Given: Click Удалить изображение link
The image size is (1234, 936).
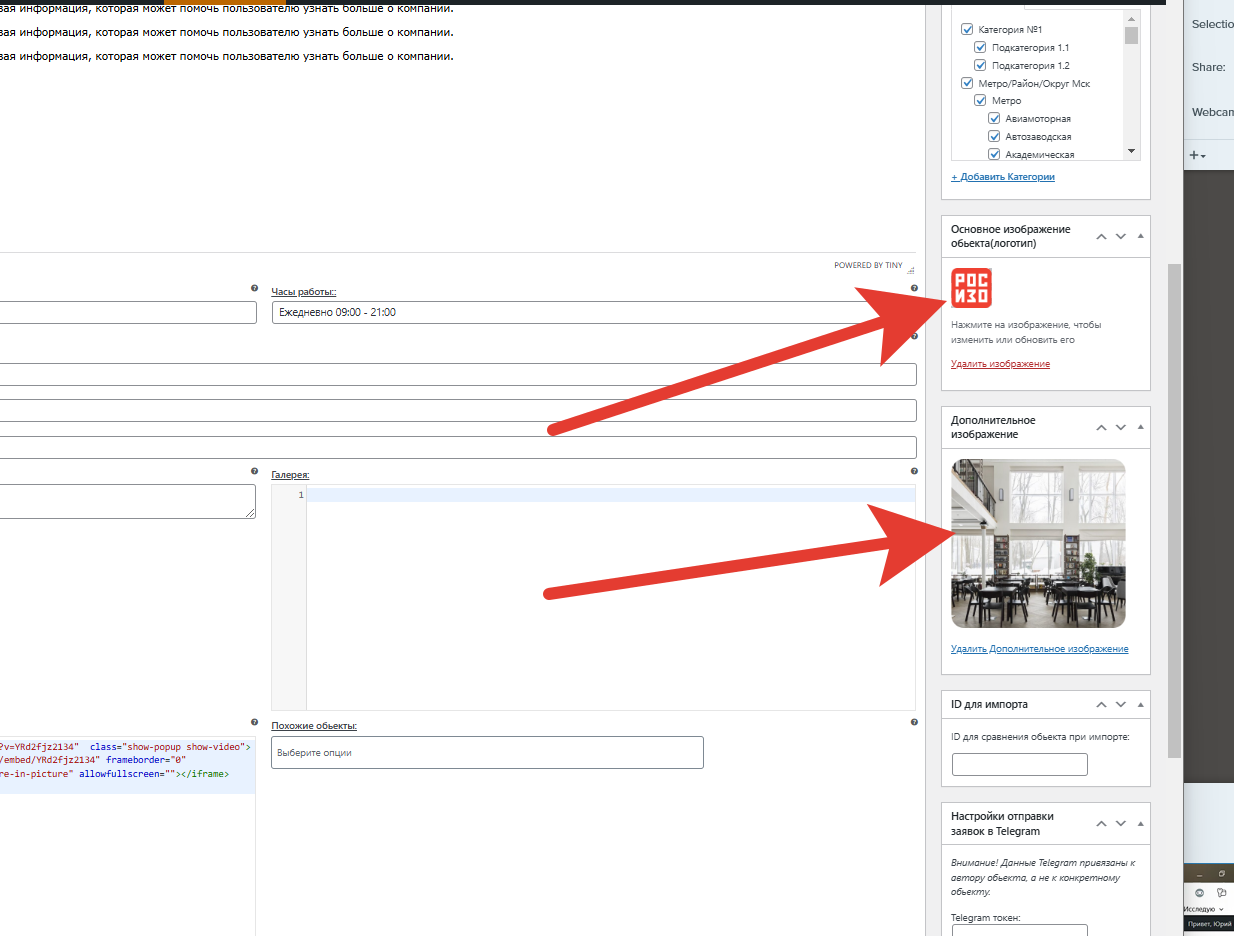Looking at the screenshot, I should tap(1000, 364).
